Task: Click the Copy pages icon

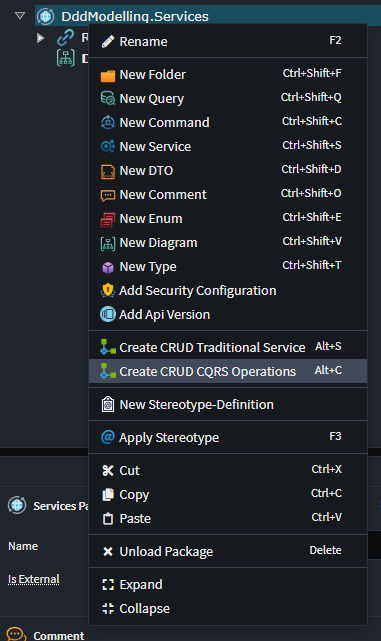Action: coord(108,495)
